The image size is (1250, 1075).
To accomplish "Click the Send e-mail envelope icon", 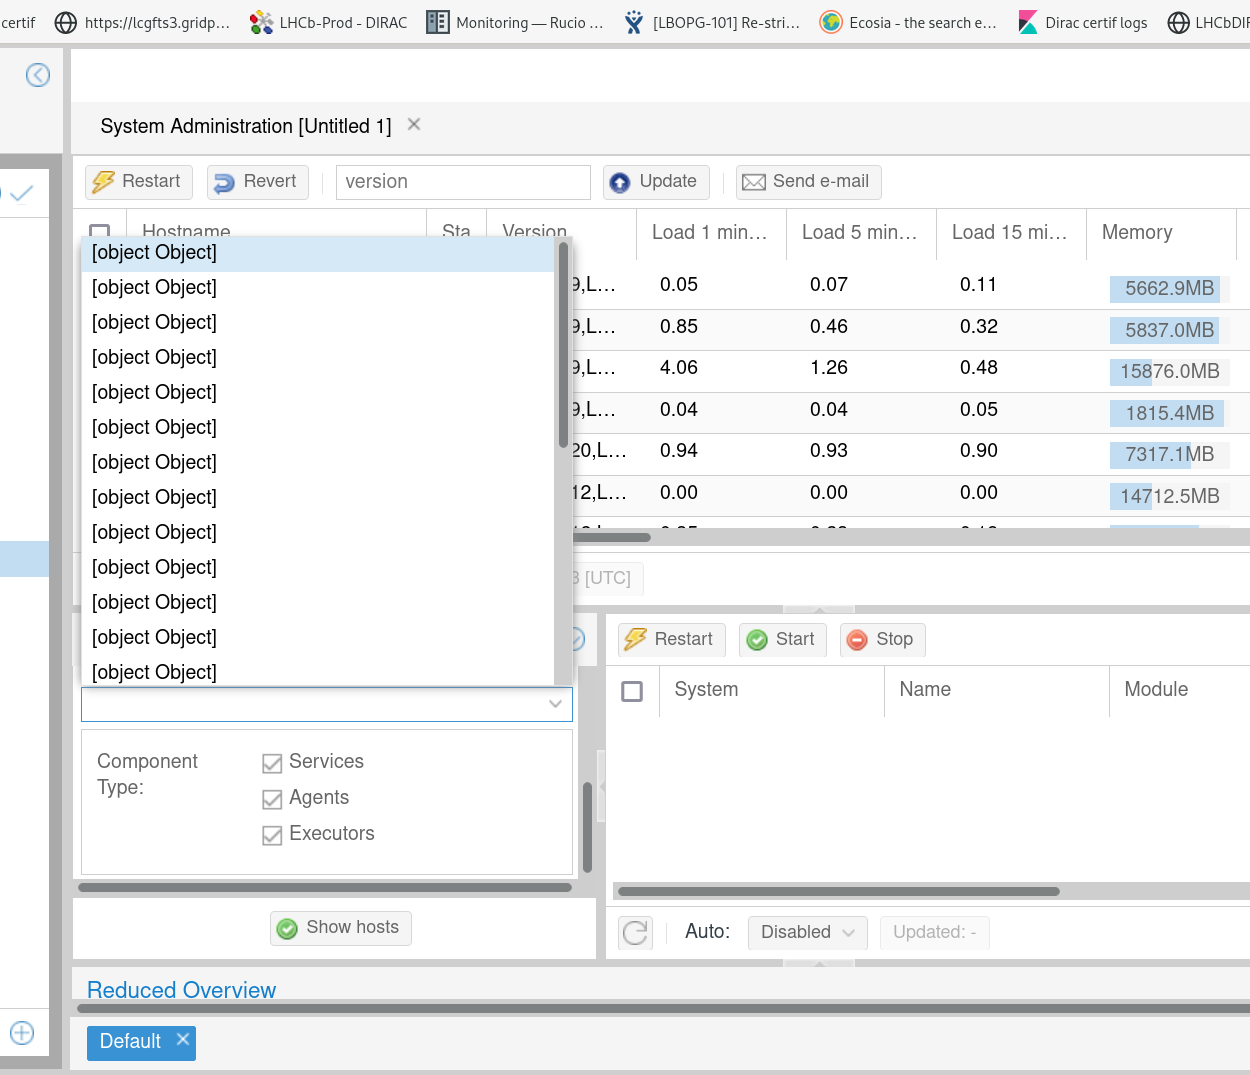I will click(x=754, y=182).
